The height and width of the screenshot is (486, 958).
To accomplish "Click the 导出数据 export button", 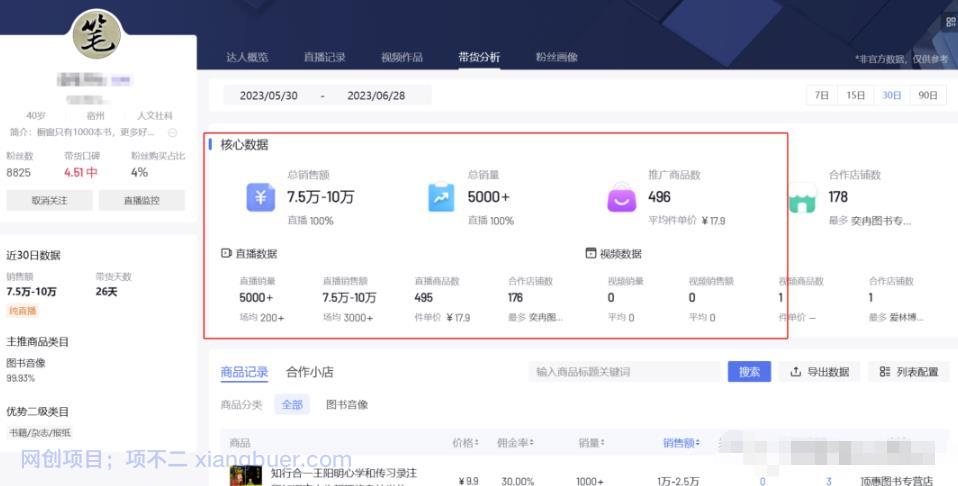I will tap(819, 372).
